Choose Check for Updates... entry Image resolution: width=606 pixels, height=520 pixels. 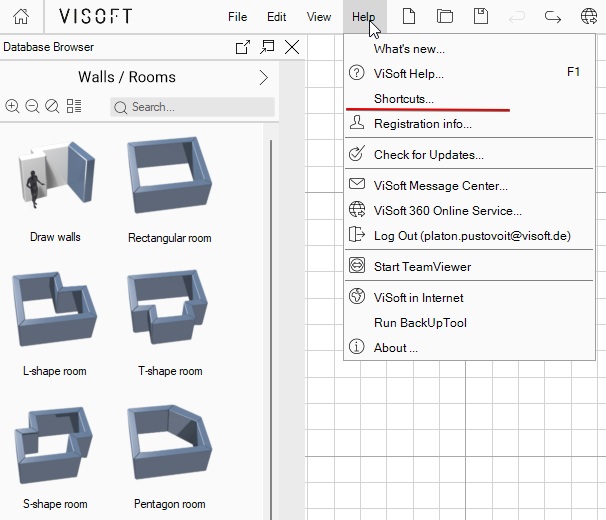[x=428, y=155]
